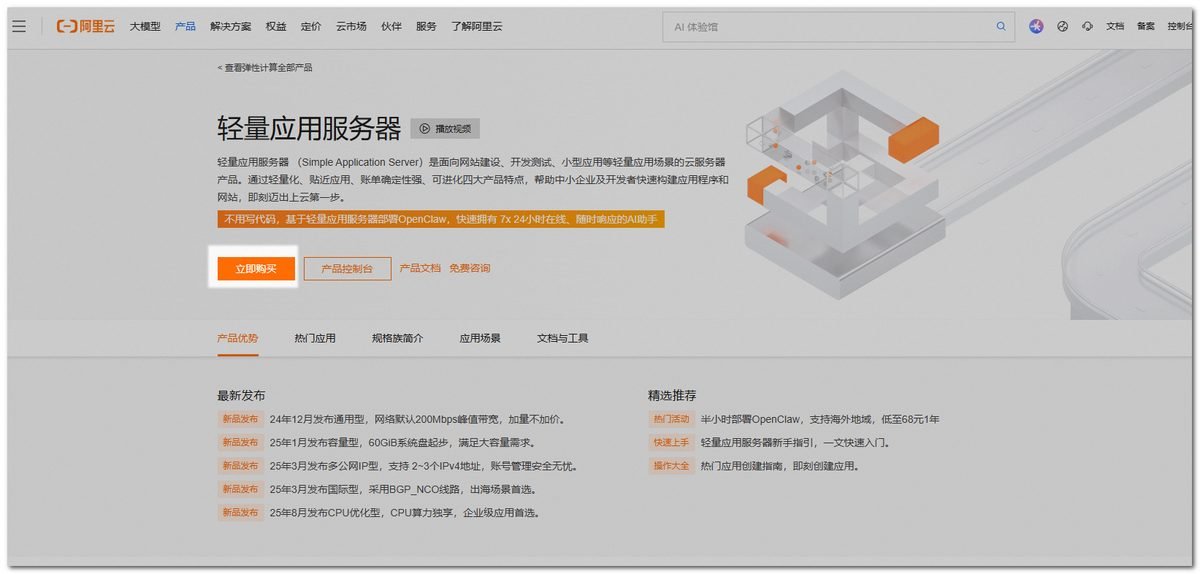Click the Alibaba Cloud logo
The height and width of the screenshot is (574, 1200).
pos(86,26)
